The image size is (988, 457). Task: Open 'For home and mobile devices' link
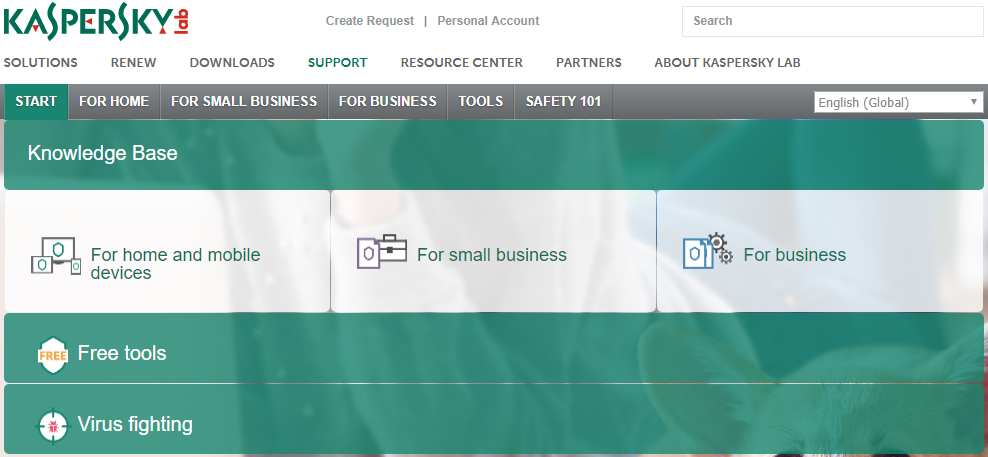coord(175,263)
